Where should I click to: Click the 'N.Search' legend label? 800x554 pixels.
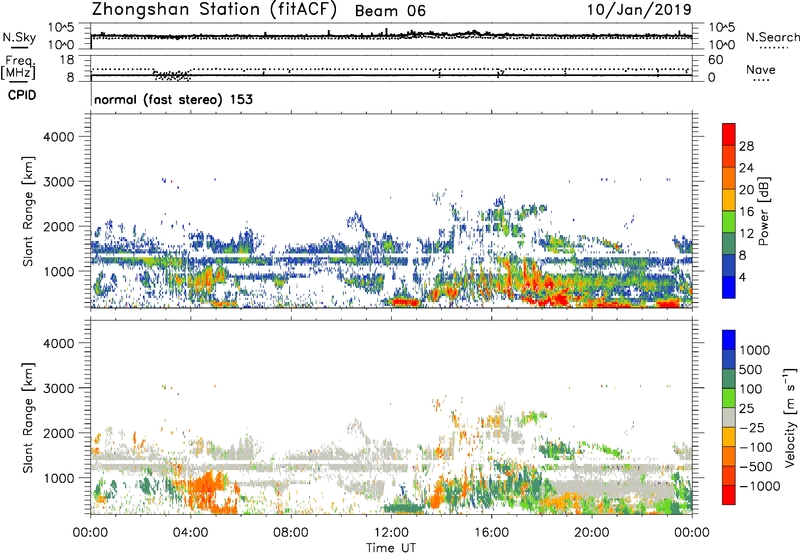click(772, 37)
